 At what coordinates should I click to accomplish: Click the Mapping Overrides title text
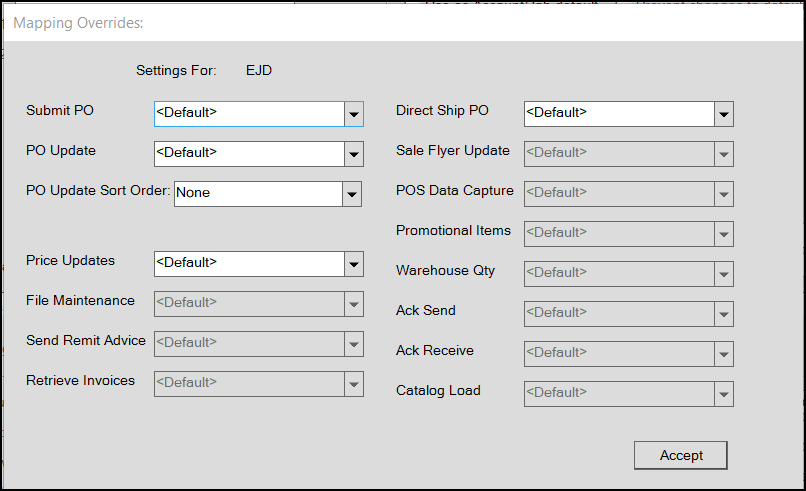(78, 23)
